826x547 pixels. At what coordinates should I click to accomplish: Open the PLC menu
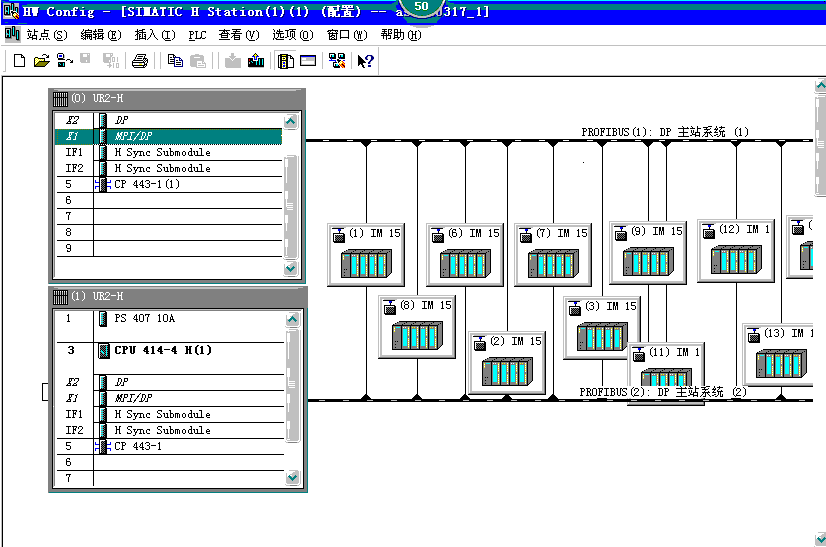[x=198, y=35]
